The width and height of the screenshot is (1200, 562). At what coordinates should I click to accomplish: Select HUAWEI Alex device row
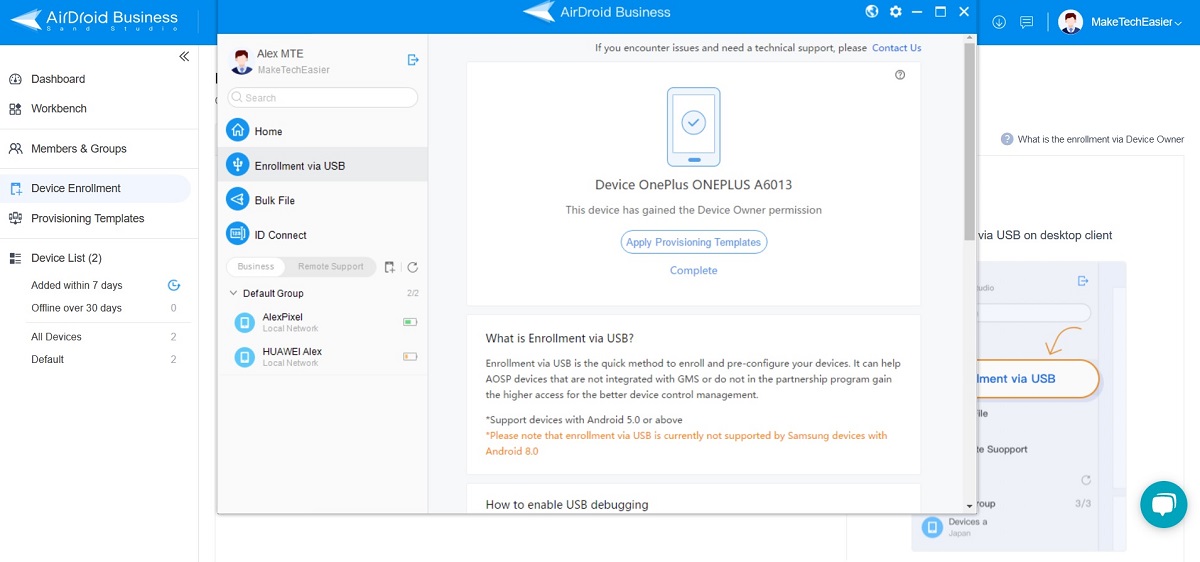click(323, 356)
